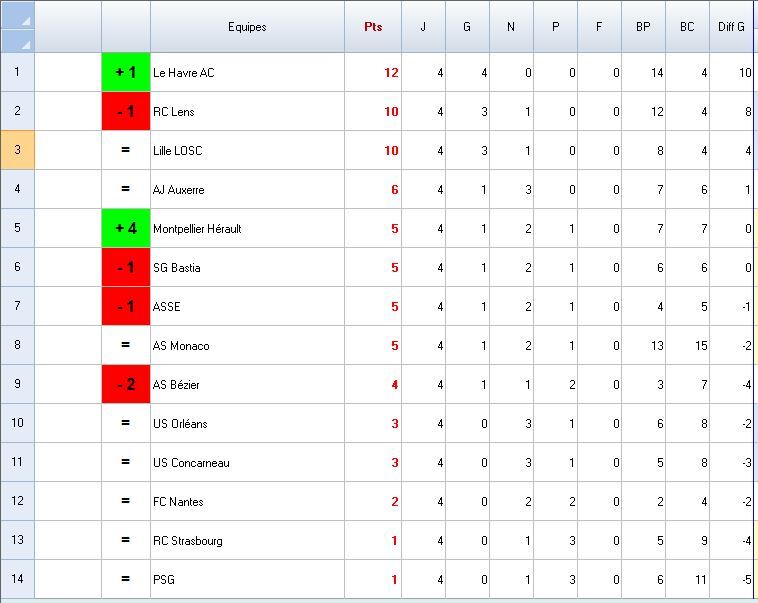Click the points value for AJ Auxerre
Image resolution: width=758 pixels, height=603 pixels.
click(373, 189)
